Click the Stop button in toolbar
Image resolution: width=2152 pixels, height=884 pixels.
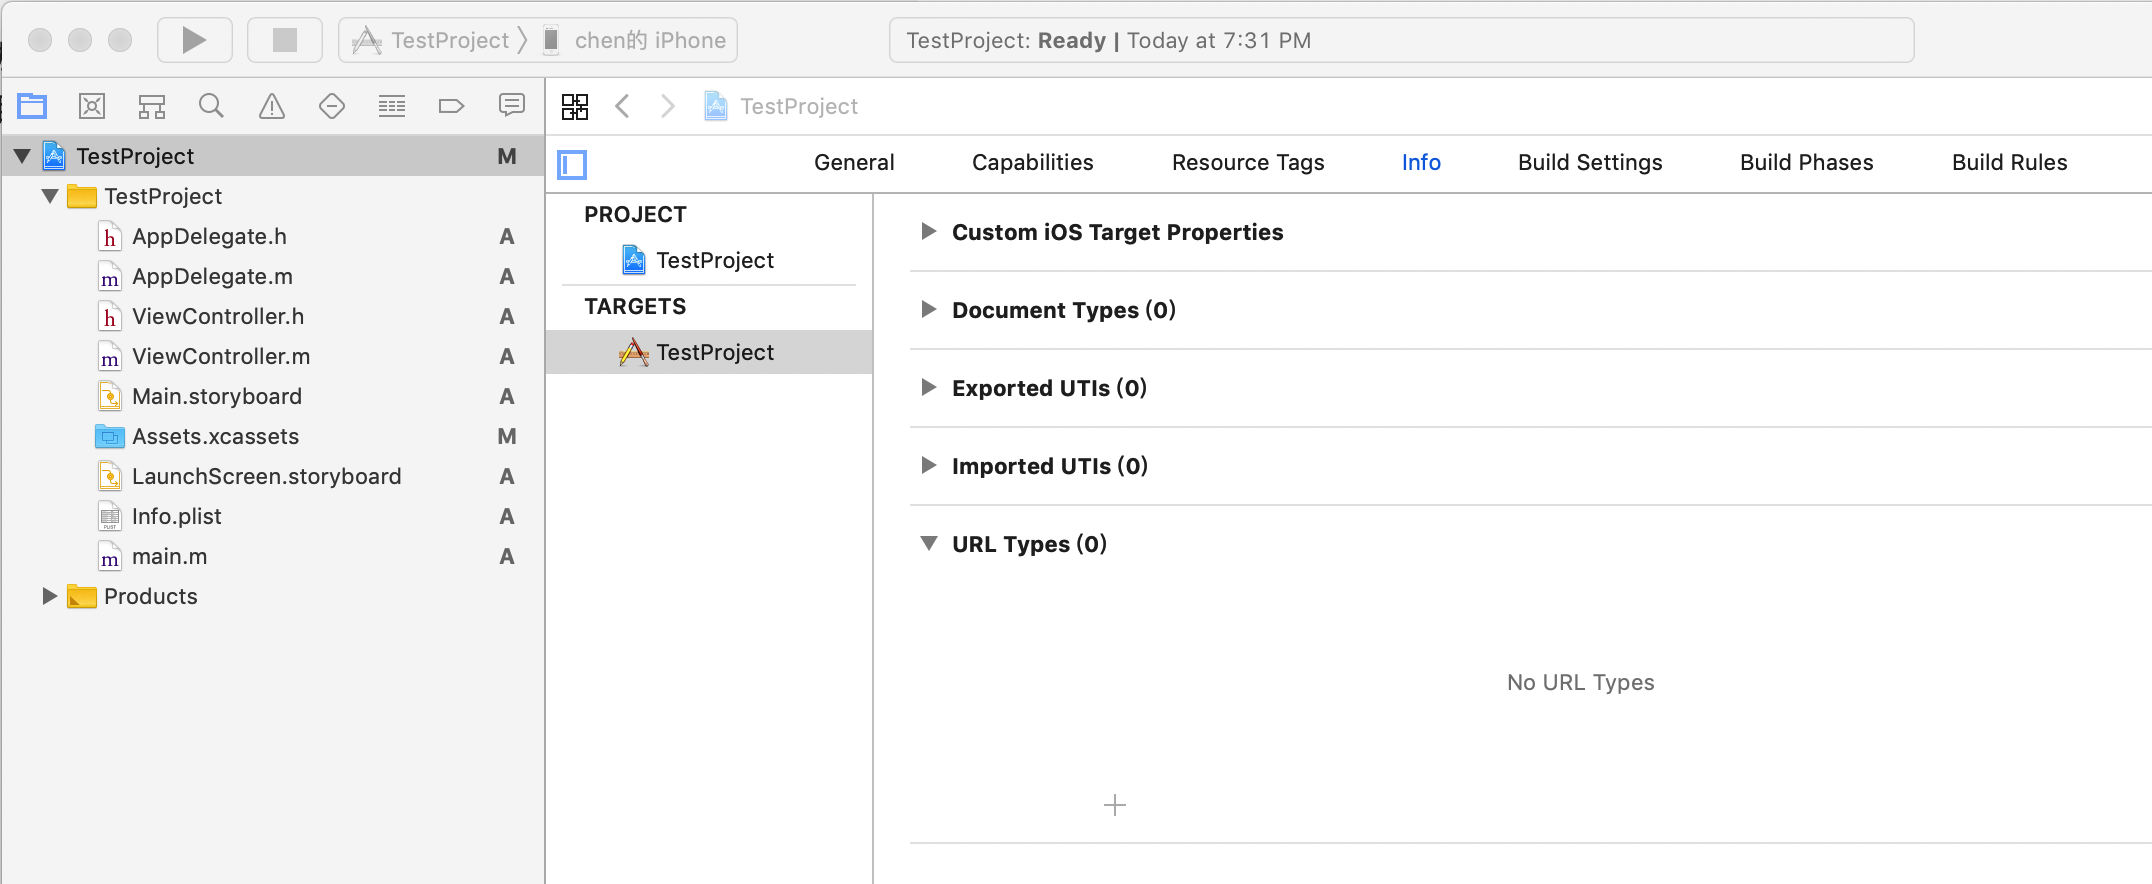click(285, 40)
